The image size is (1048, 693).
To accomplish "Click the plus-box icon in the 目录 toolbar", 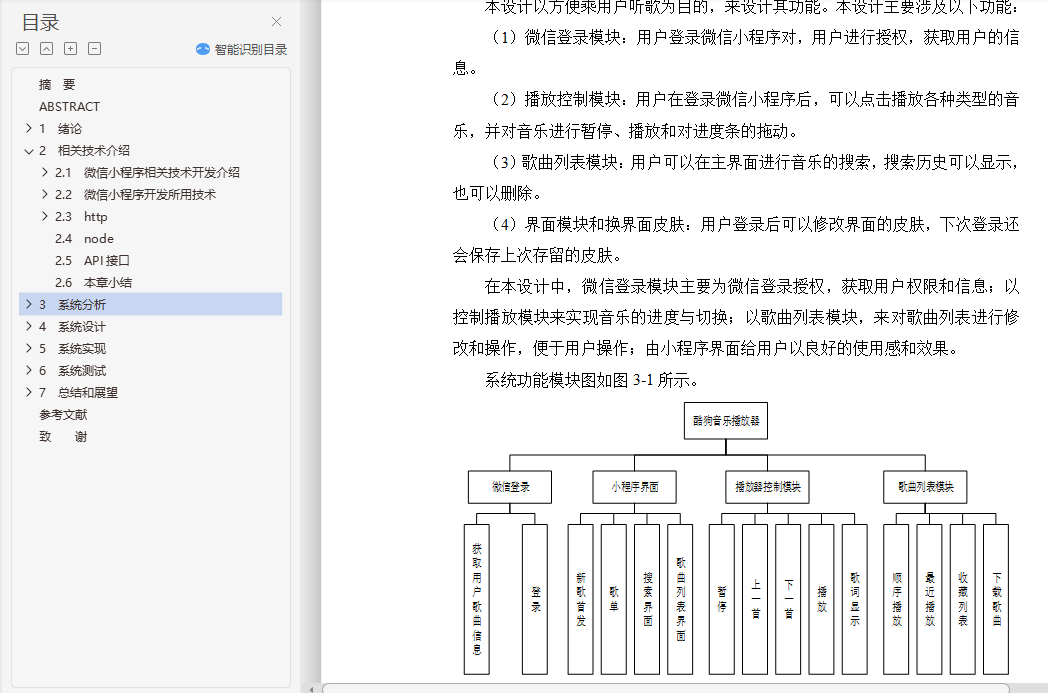I will click(70, 49).
